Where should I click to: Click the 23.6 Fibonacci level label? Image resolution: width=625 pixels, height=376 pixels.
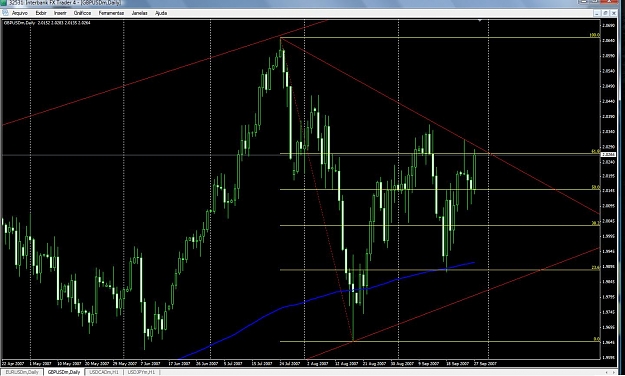(x=596, y=268)
